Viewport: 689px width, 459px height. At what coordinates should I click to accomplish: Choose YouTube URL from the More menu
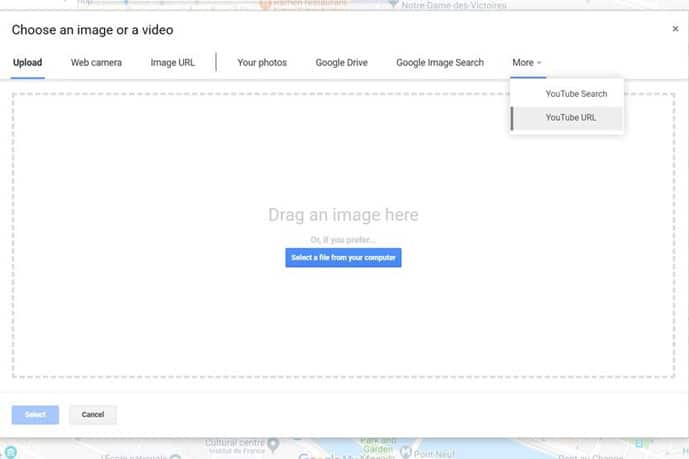(567, 118)
